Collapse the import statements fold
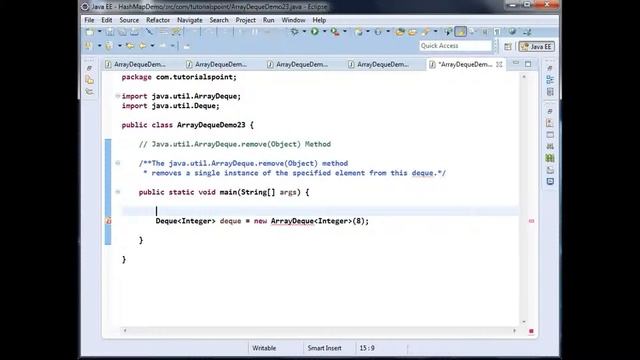Image resolution: width=640 pixels, height=360 pixels. (x=118, y=96)
